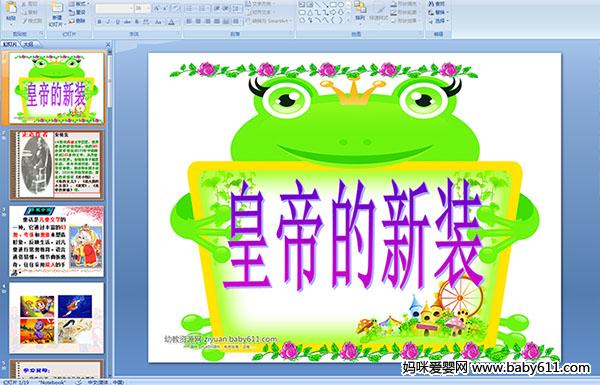Click the bulleted list icon
The width and height of the screenshot is (600, 385).
(190, 8)
